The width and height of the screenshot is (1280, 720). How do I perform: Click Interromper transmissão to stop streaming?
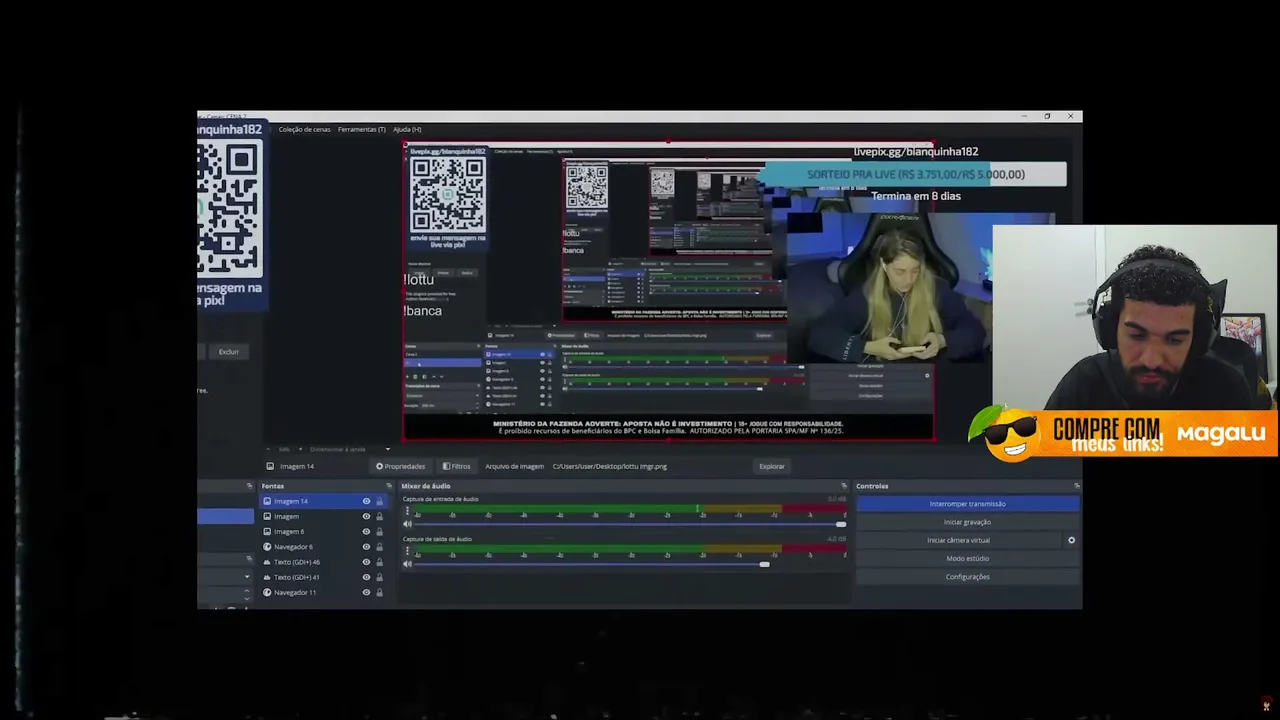967,504
